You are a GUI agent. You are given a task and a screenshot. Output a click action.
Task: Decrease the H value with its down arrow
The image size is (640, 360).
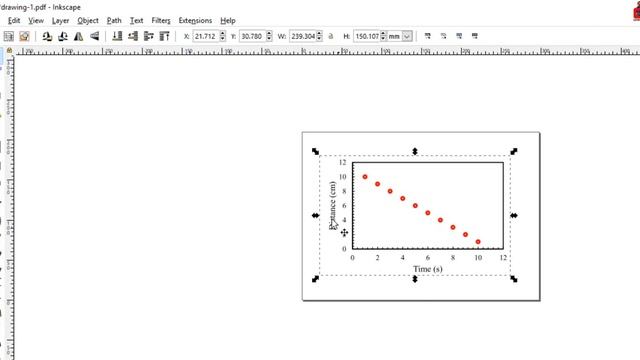[x=383, y=39]
